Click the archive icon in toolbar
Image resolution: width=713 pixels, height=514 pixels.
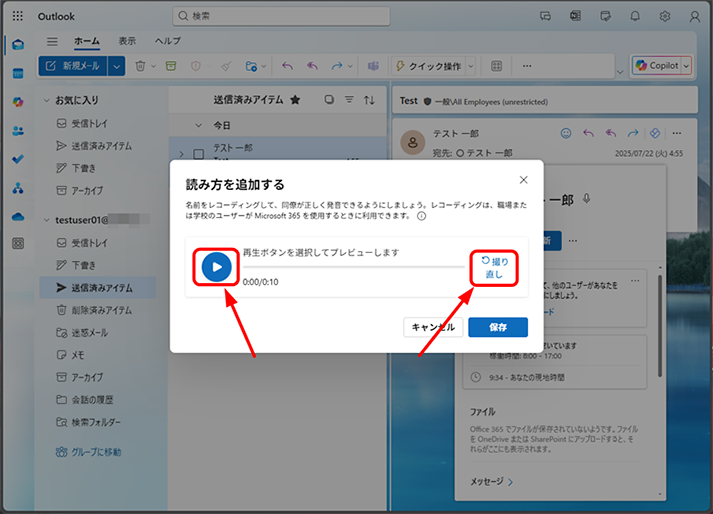coord(171,66)
